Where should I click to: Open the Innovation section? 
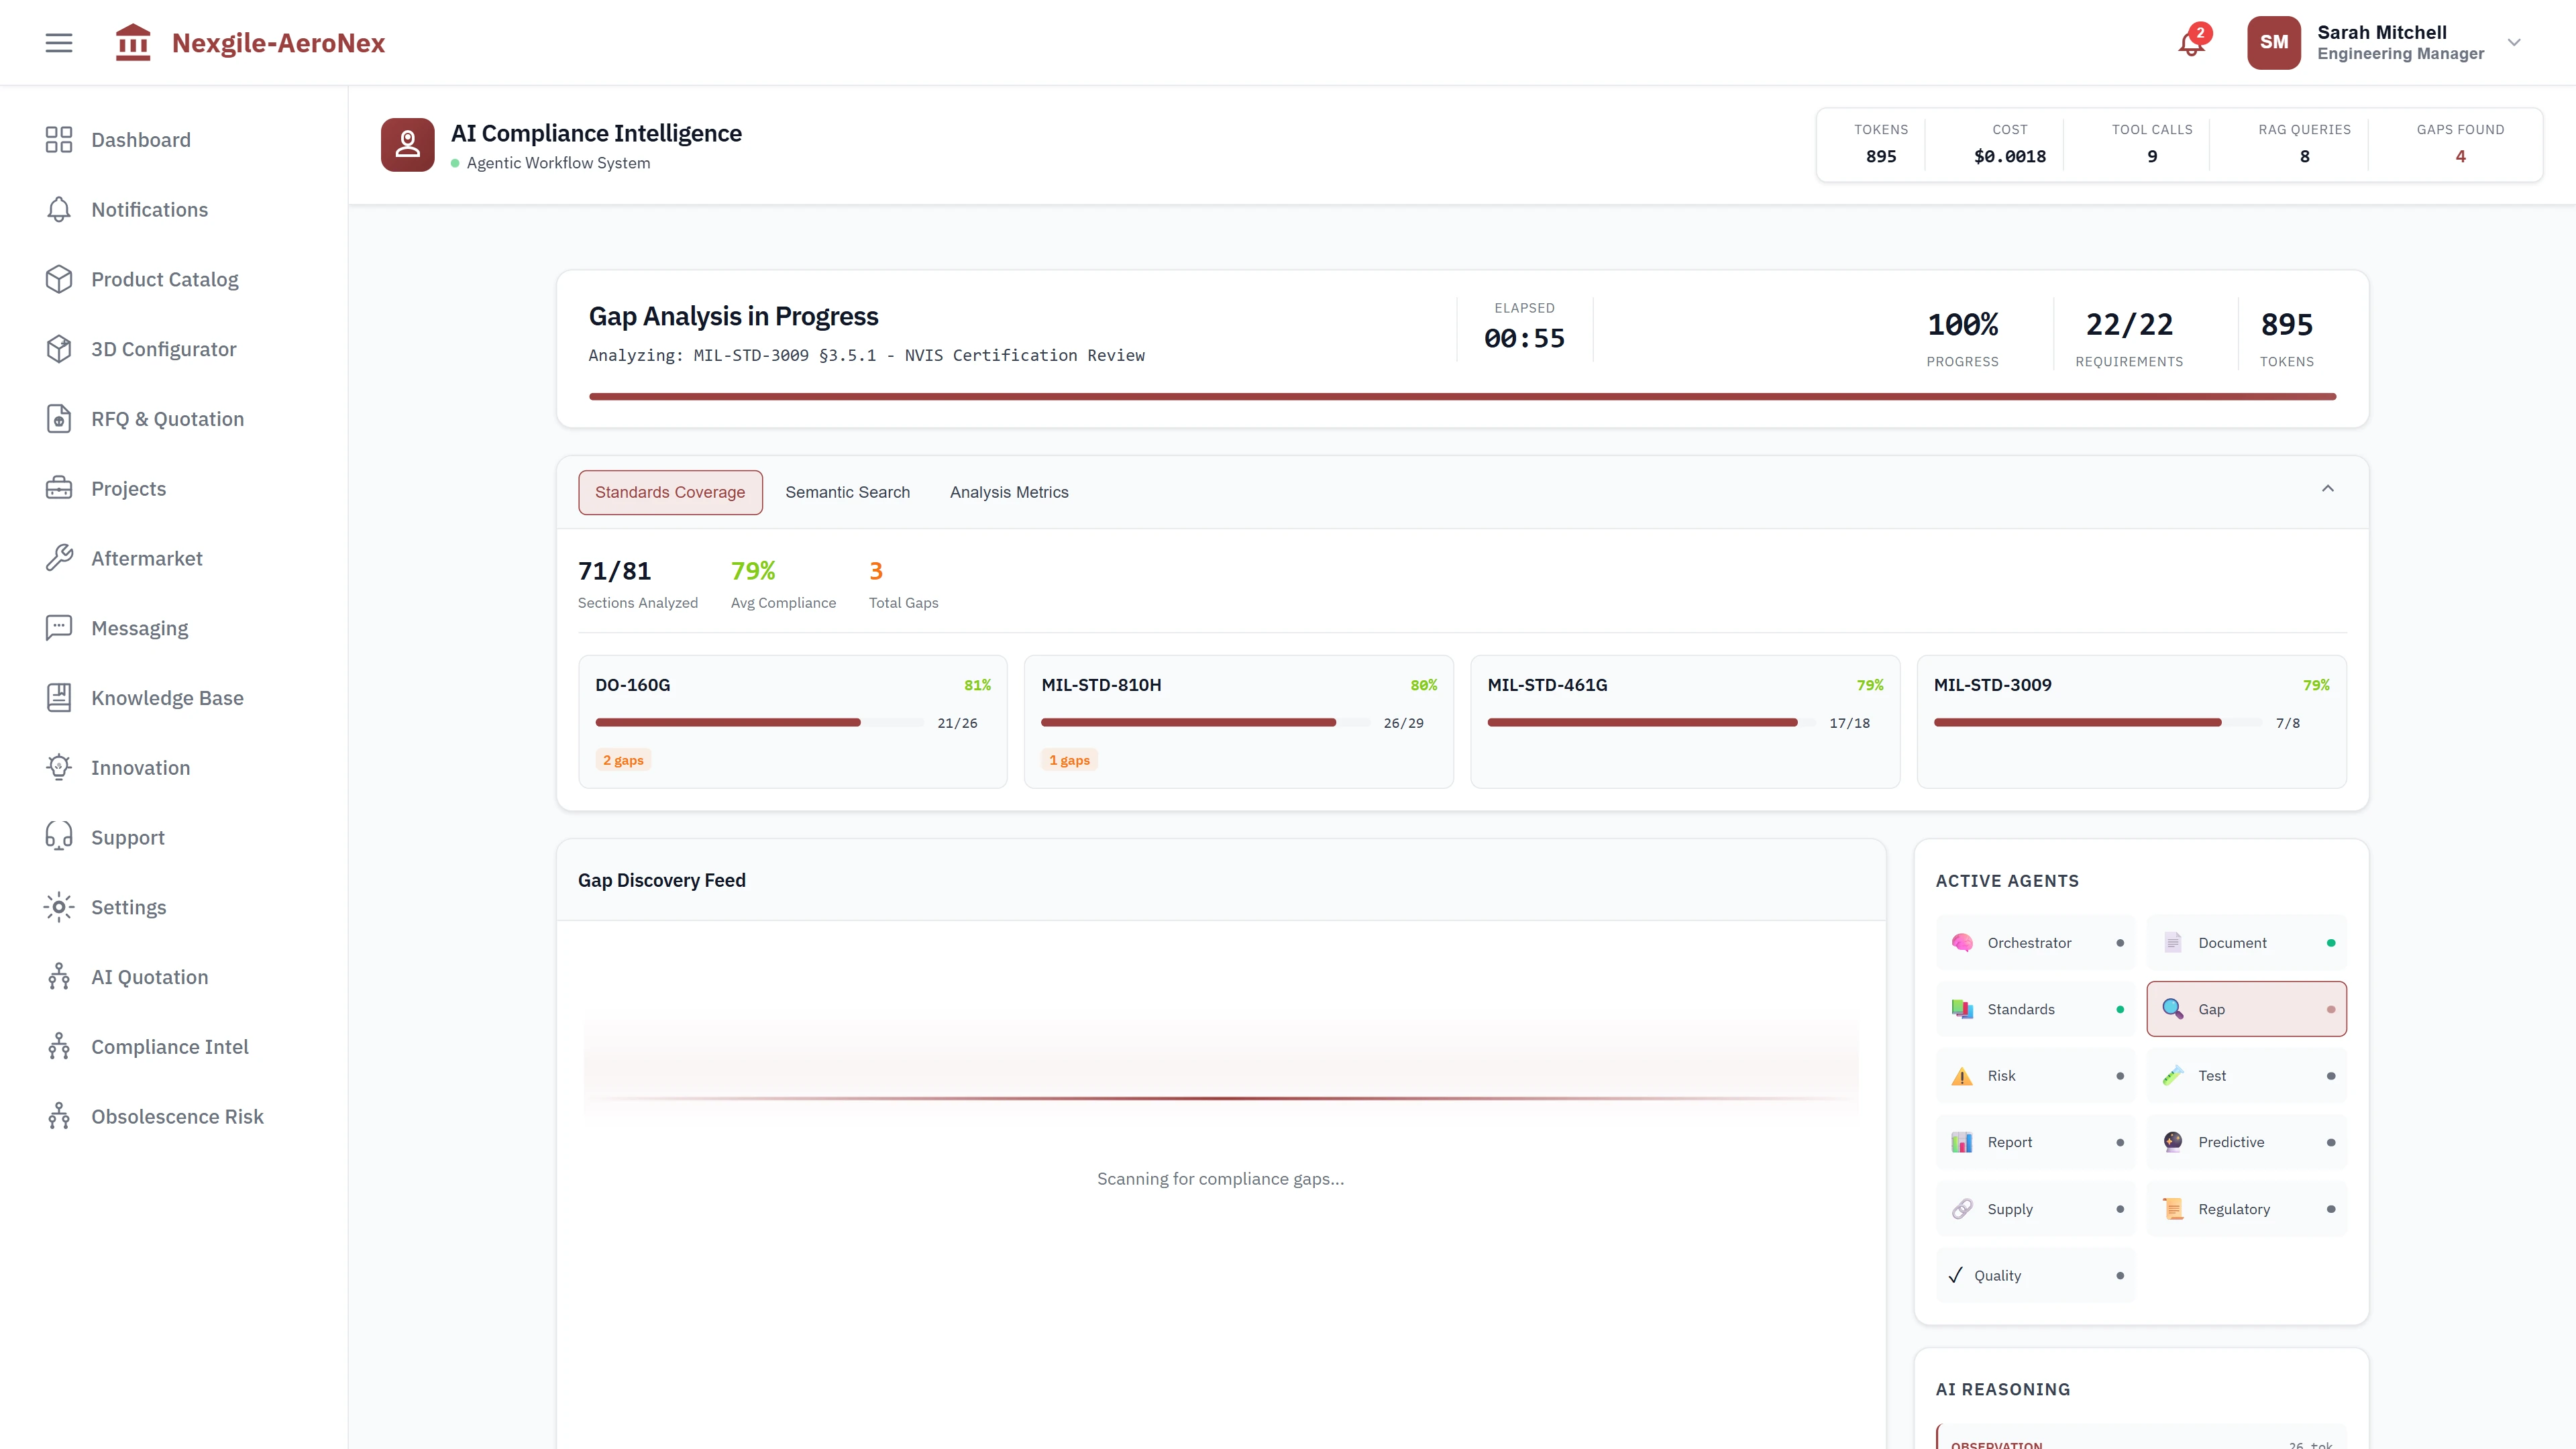coord(140,767)
